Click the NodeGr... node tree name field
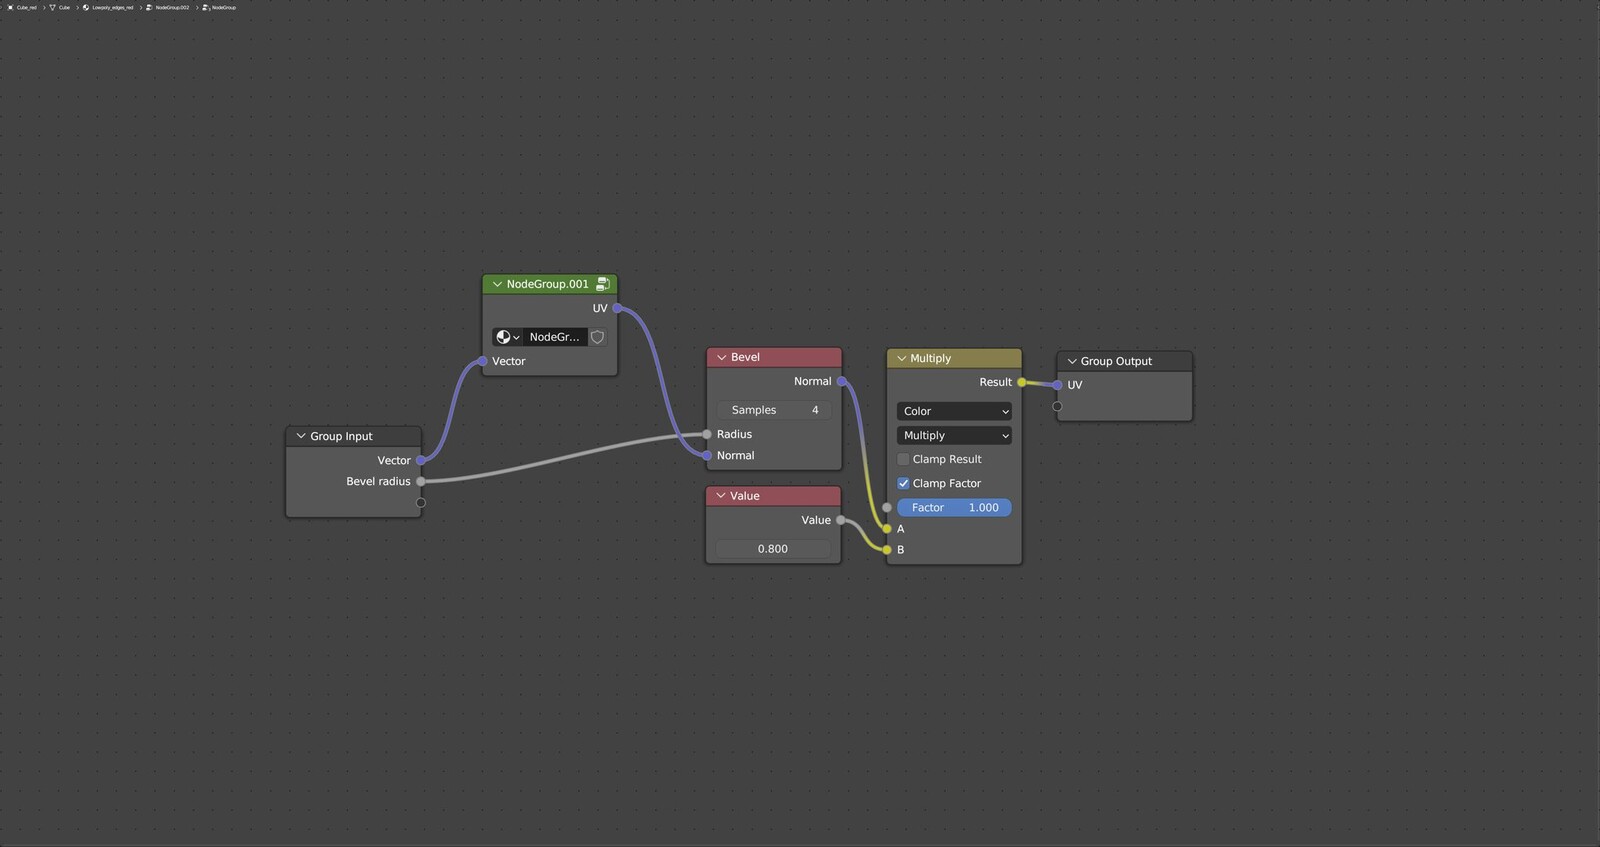The width and height of the screenshot is (1600, 847). (555, 337)
